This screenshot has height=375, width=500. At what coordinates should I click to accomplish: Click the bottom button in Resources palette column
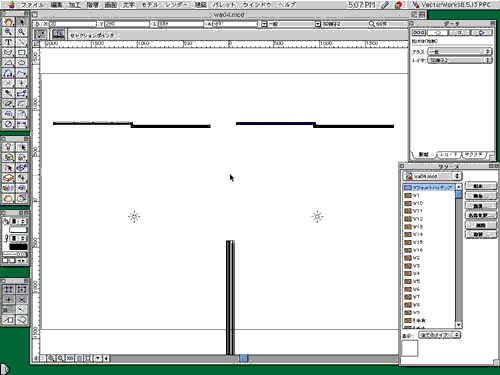[480, 235]
